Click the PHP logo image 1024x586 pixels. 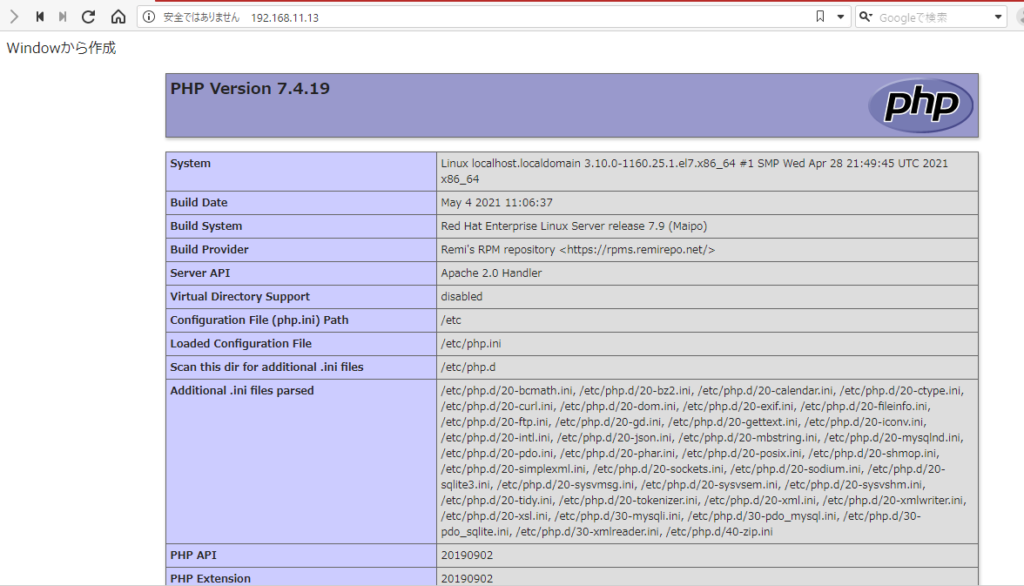(920, 105)
